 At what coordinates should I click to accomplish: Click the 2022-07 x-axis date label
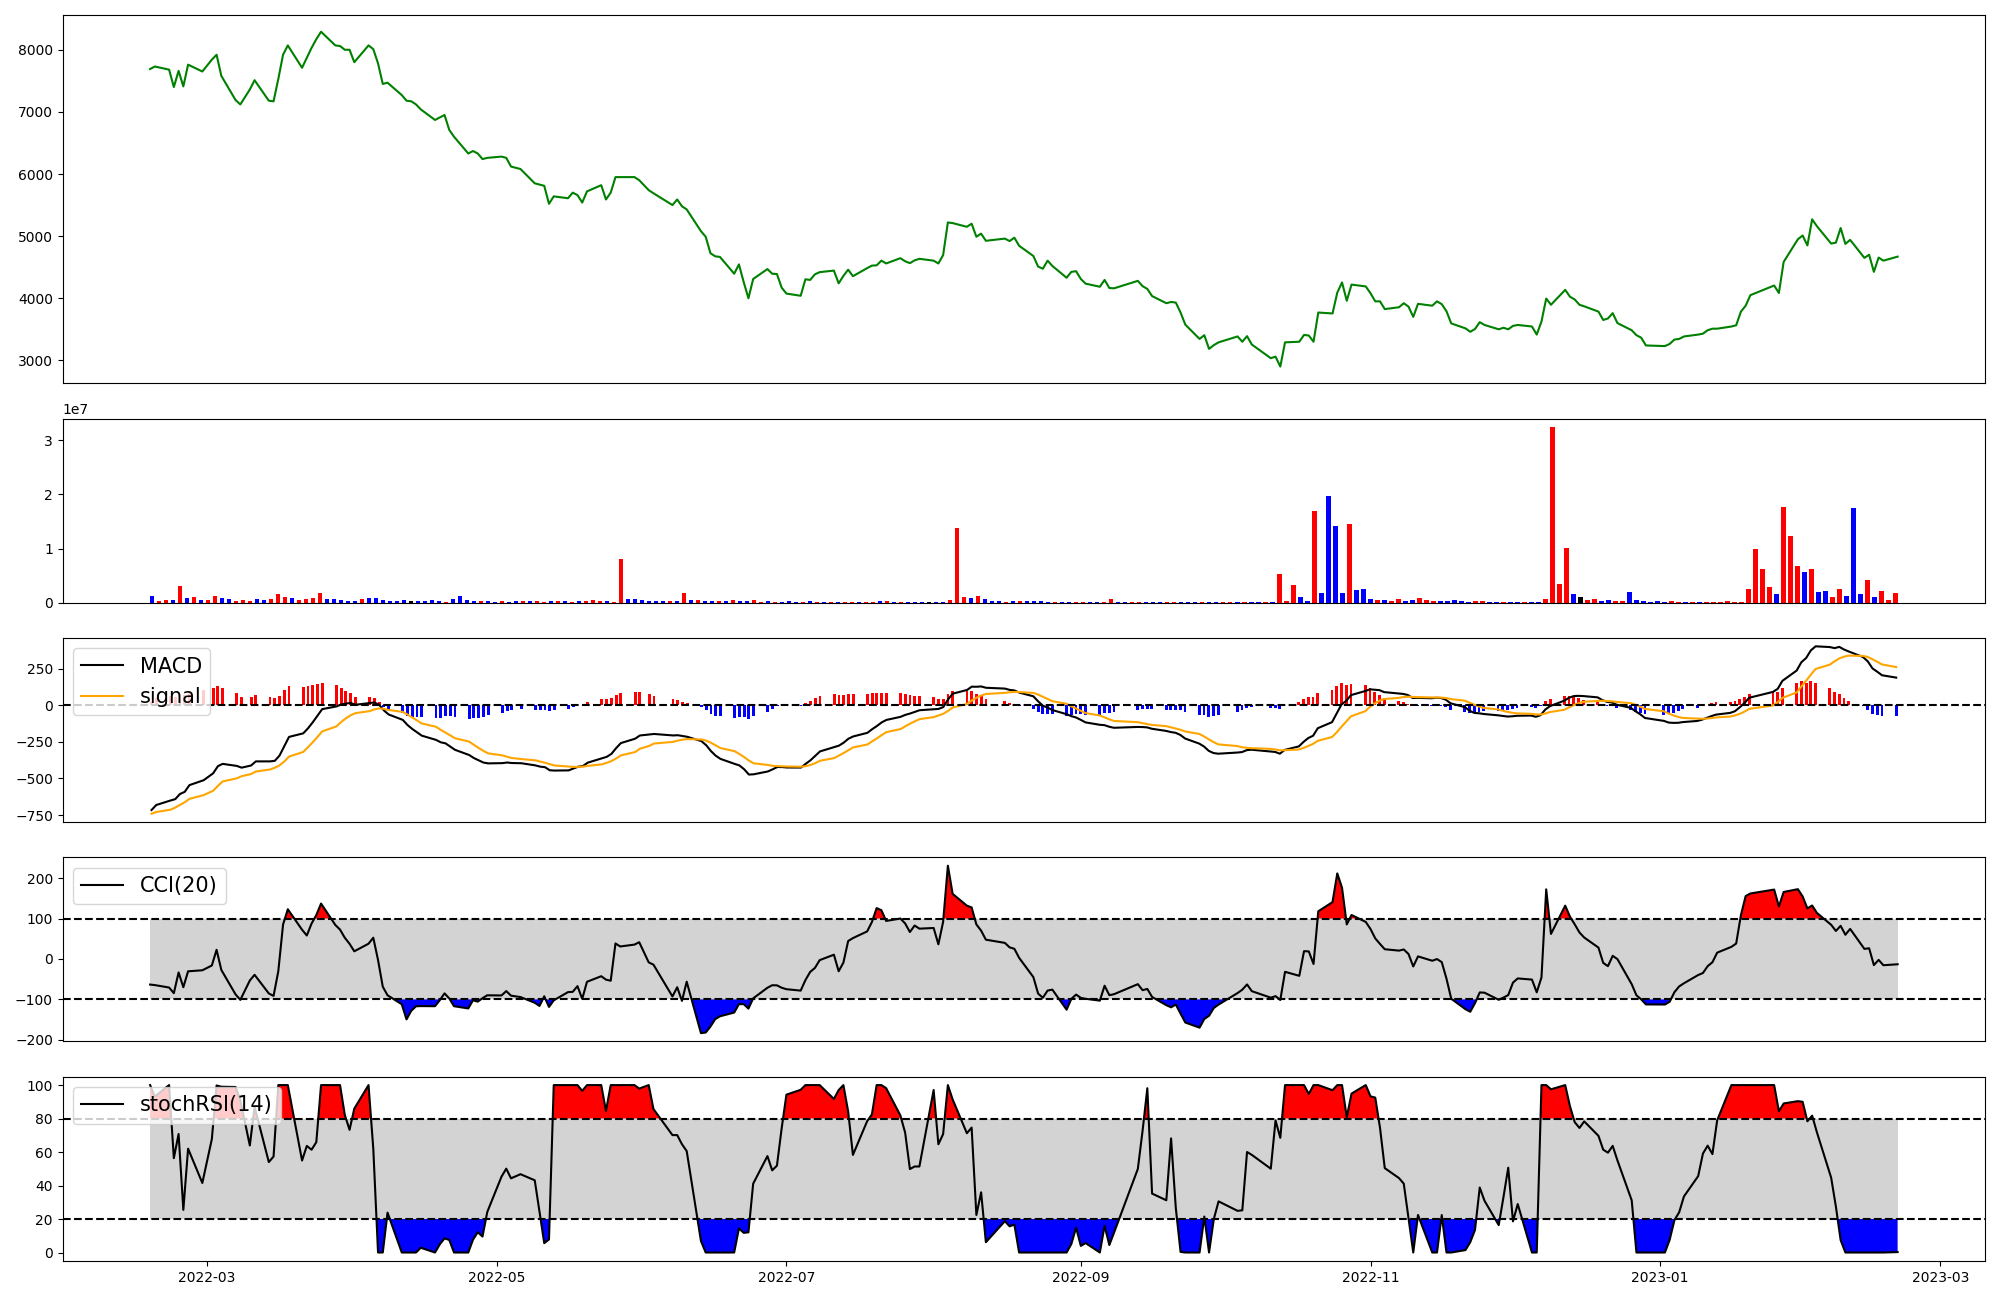pos(786,1277)
